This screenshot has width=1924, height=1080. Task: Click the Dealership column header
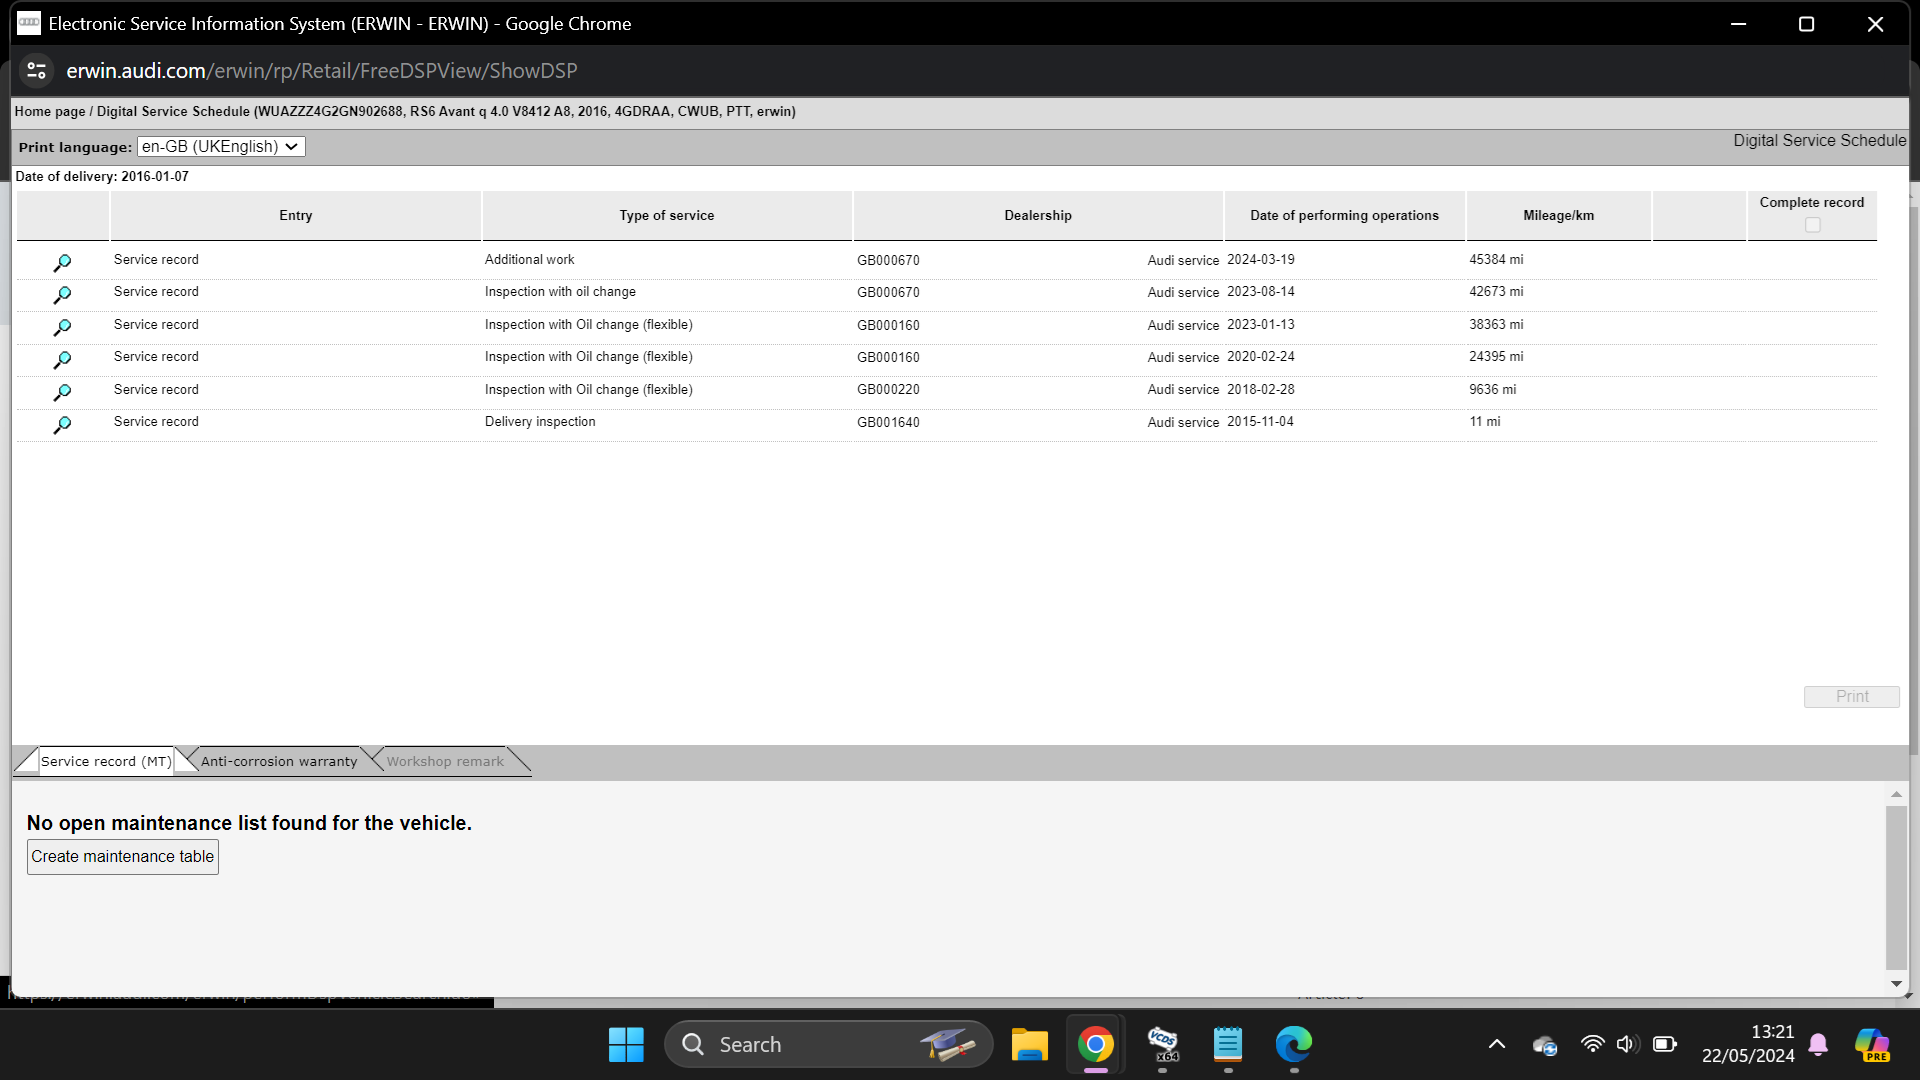1040,216
